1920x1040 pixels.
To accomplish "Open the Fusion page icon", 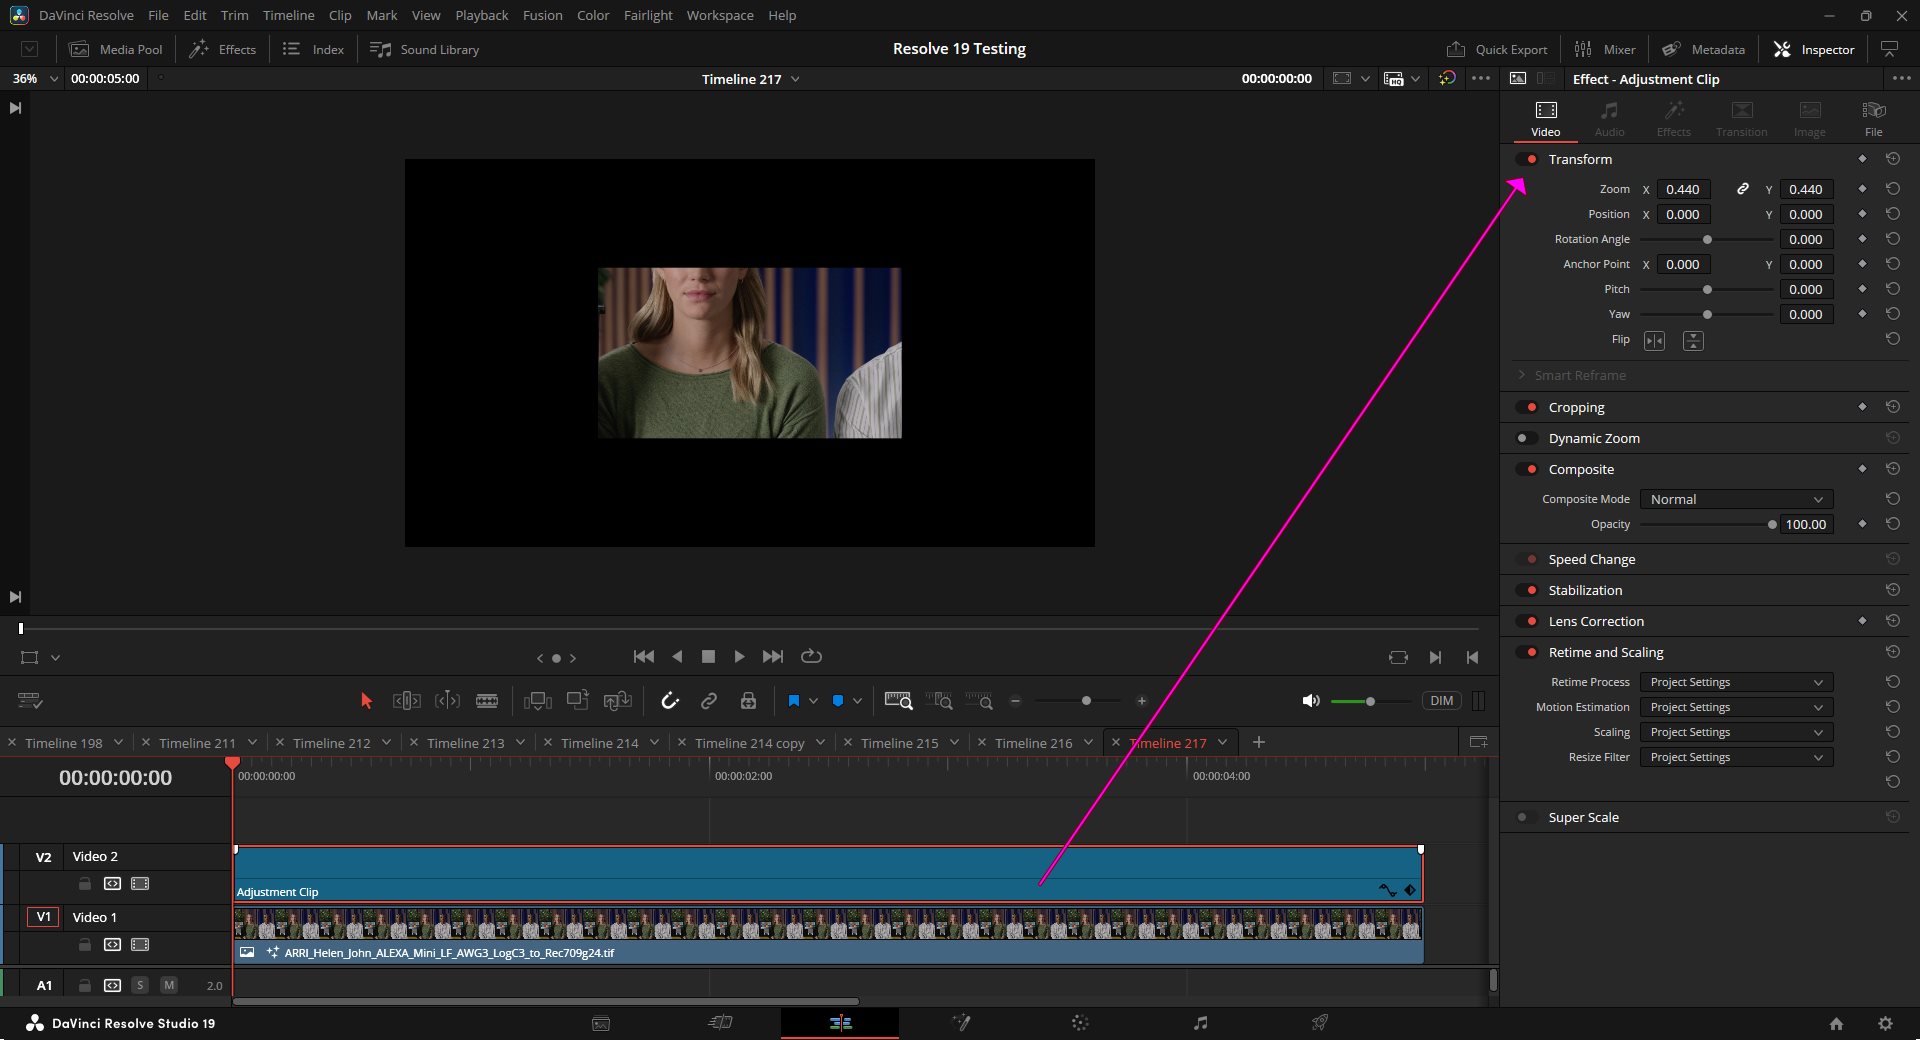I will (x=961, y=1022).
